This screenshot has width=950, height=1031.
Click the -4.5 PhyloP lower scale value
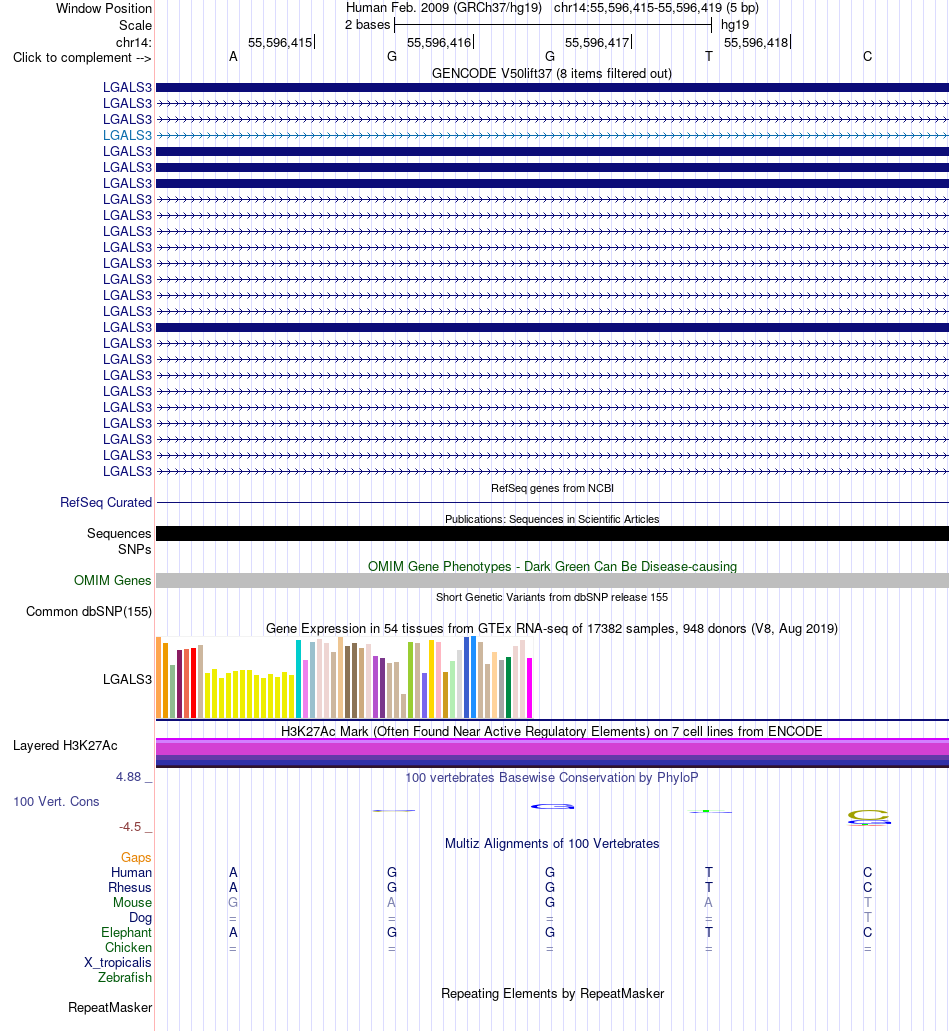[x=130, y=827]
